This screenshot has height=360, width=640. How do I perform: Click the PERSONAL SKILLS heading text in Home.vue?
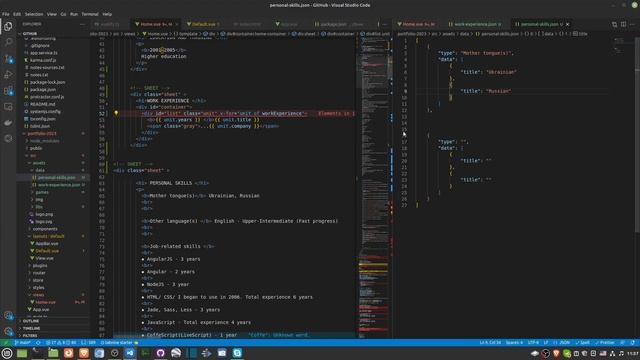point(171,183)
